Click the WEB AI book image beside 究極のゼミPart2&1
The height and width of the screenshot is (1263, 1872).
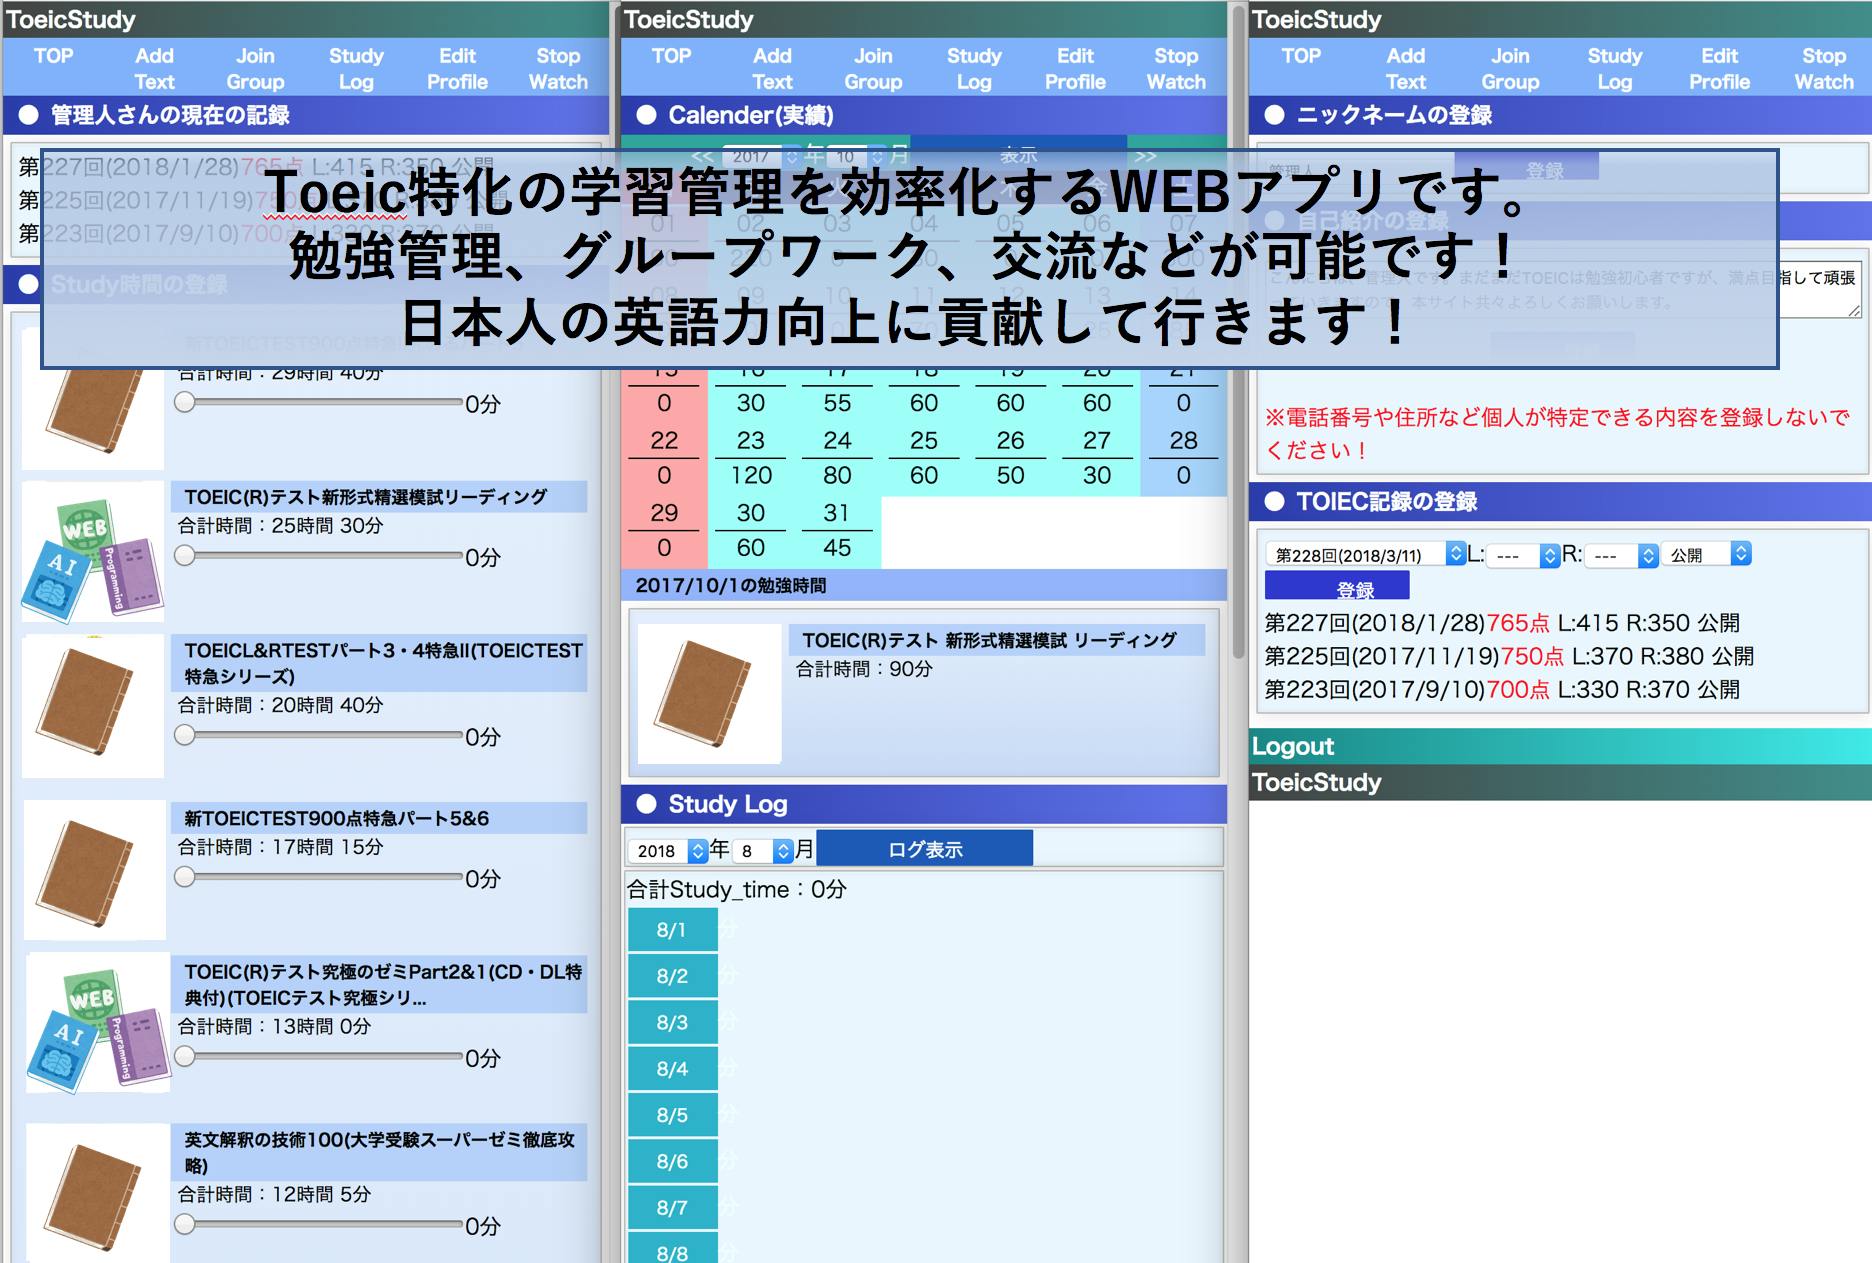(x=98, y=1022)
